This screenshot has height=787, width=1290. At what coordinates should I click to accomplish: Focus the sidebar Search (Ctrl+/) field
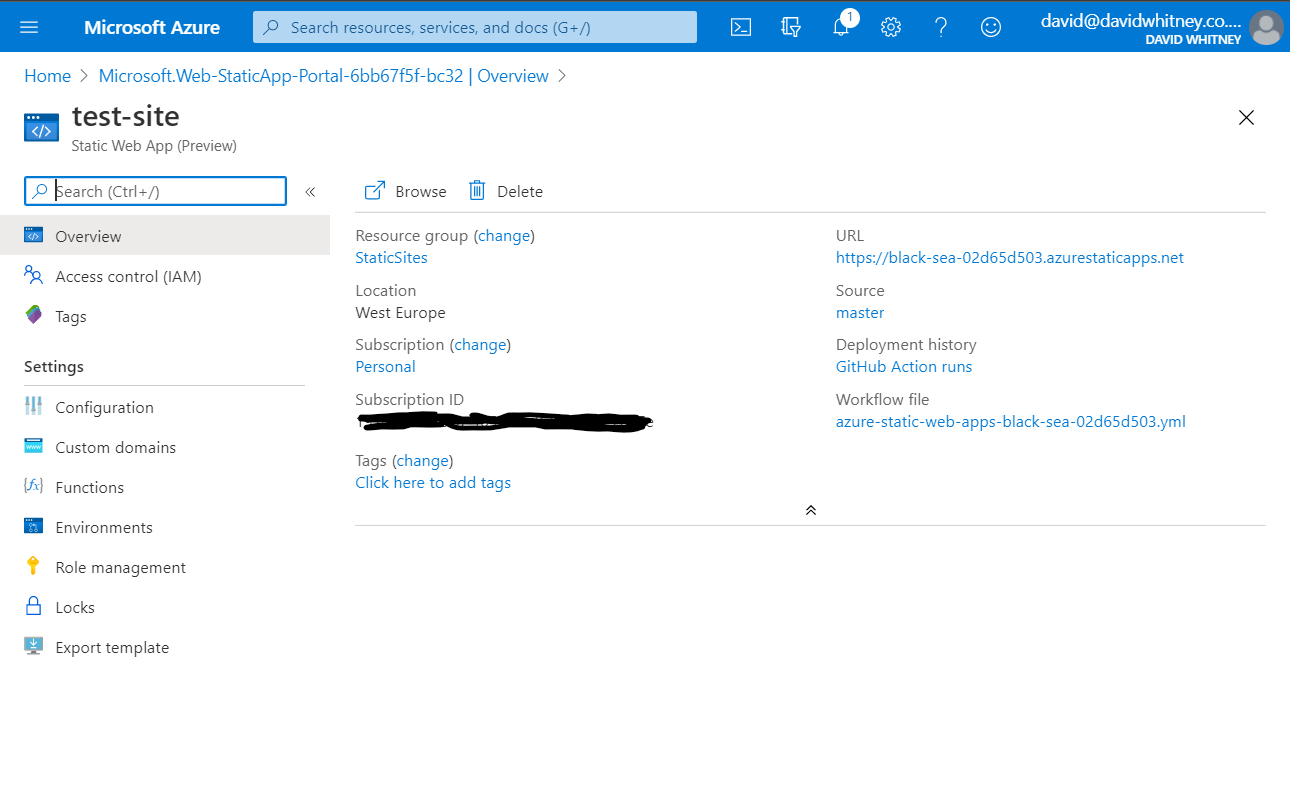pyautogui.click(x=156, y=191)
